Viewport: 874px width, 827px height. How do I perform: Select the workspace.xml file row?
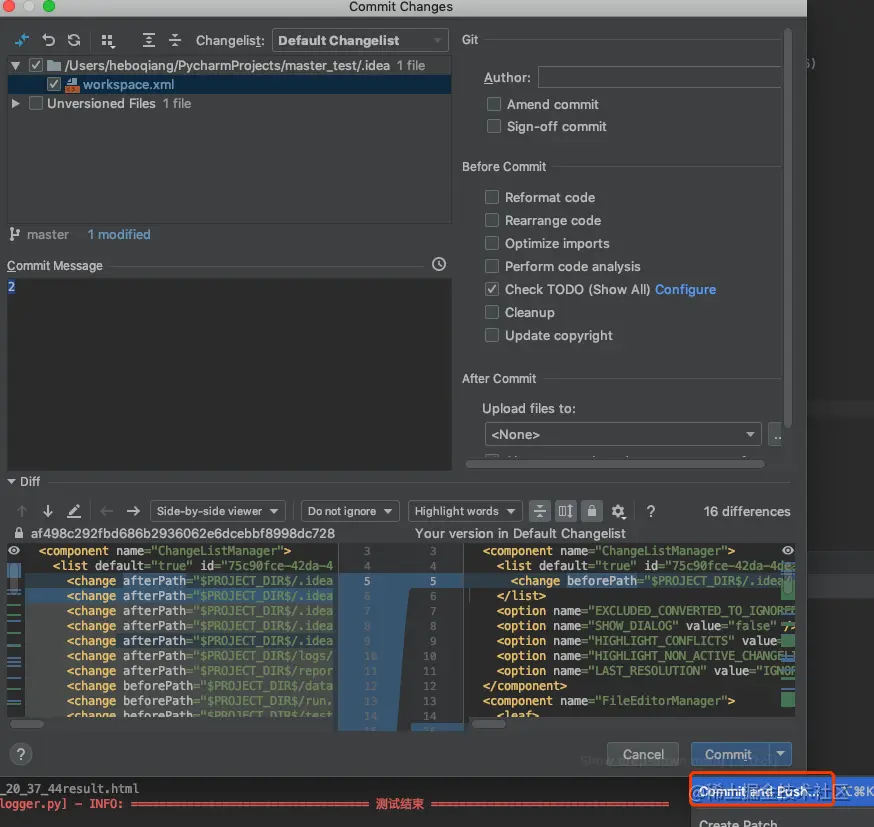tap(229, 85)
